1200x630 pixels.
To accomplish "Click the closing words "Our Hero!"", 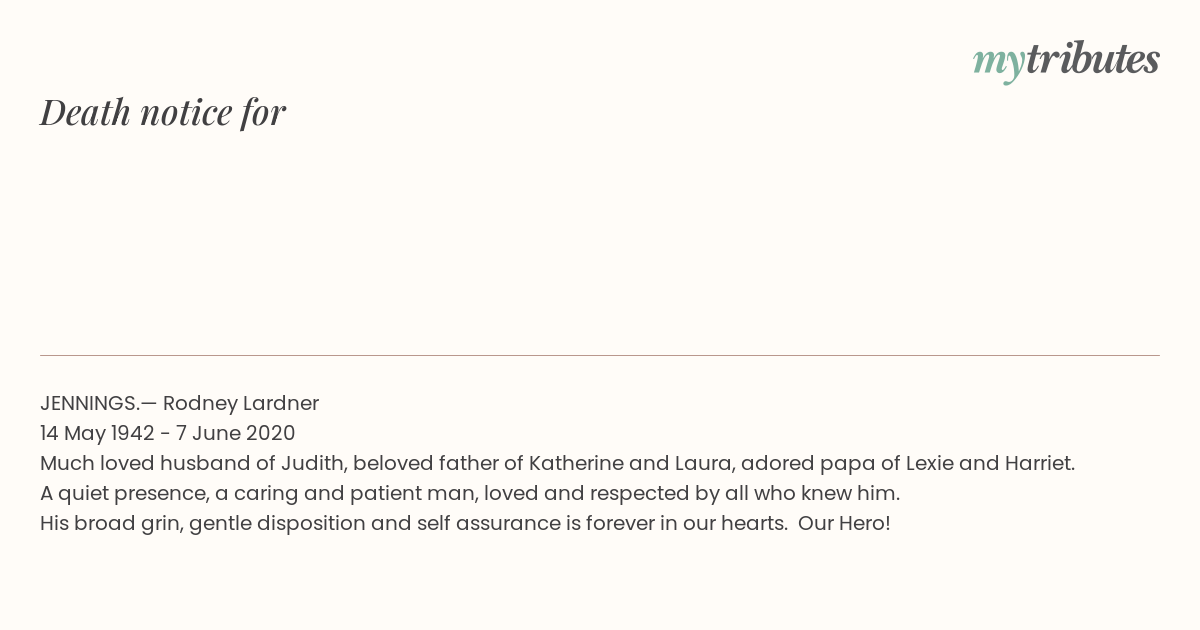I will (x=844, y=524).
